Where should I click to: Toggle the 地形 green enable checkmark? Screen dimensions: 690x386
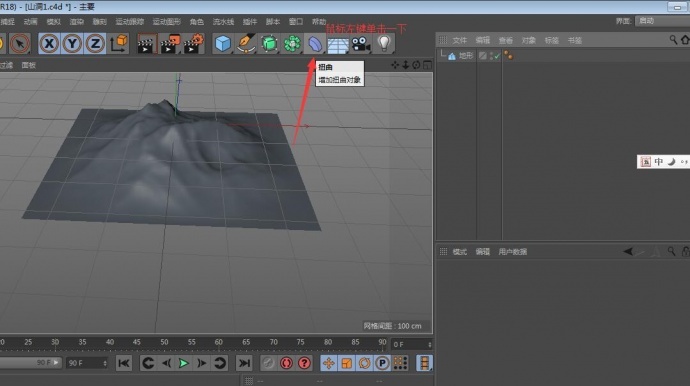point(497,56)
